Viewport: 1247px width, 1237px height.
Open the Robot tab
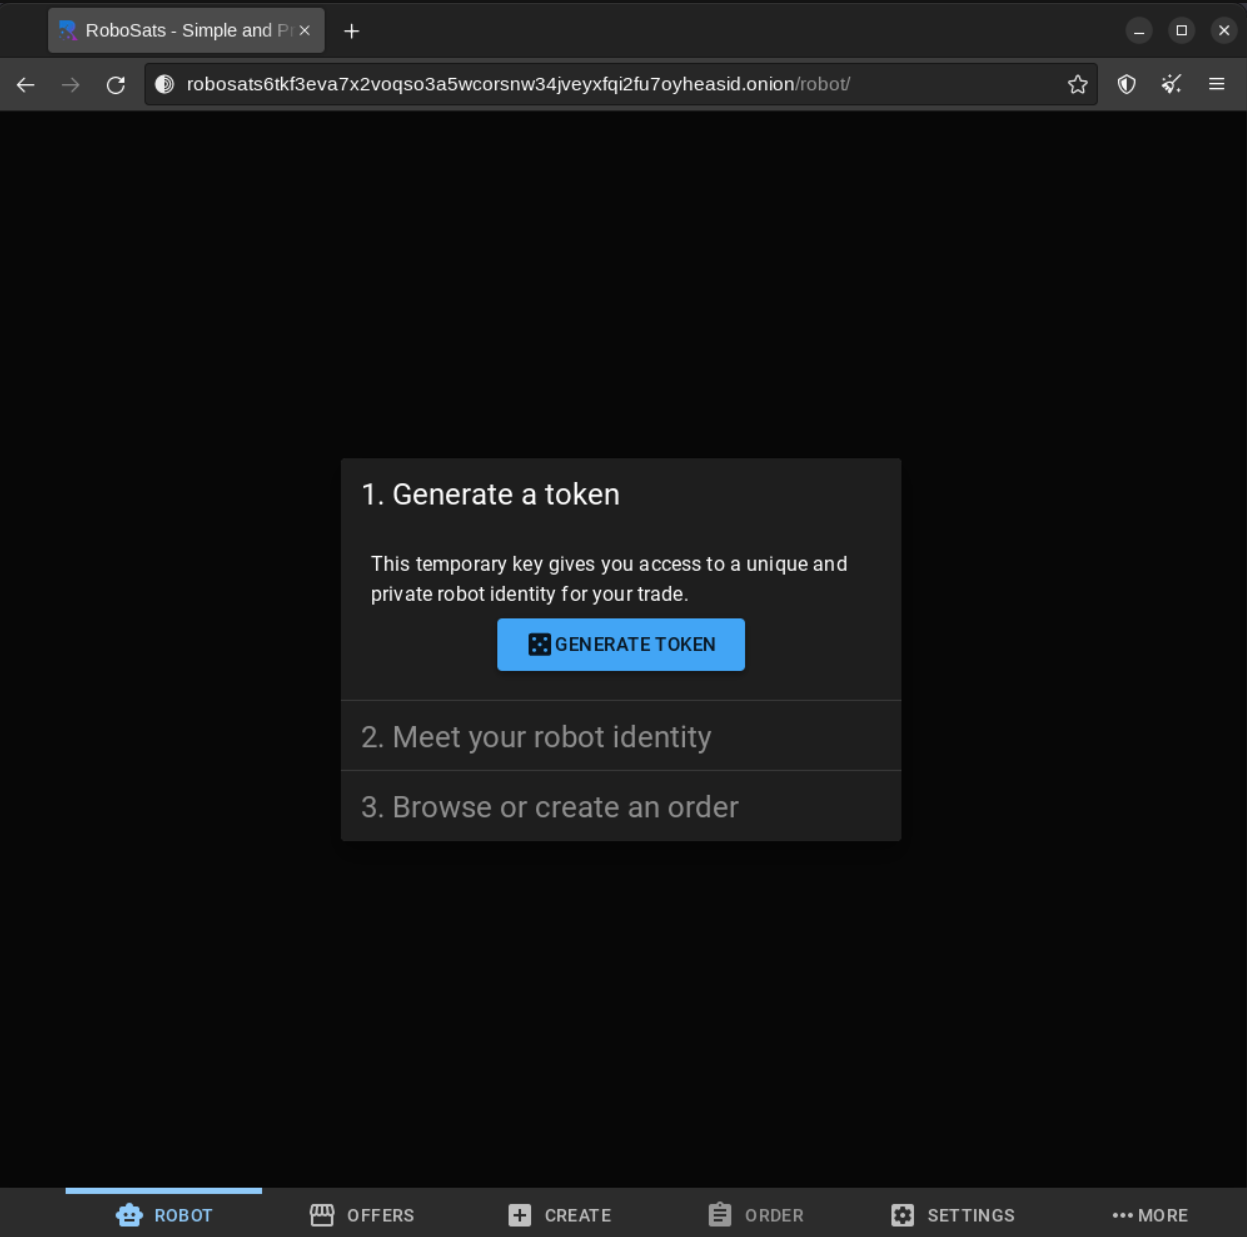tap(164, 1215)
